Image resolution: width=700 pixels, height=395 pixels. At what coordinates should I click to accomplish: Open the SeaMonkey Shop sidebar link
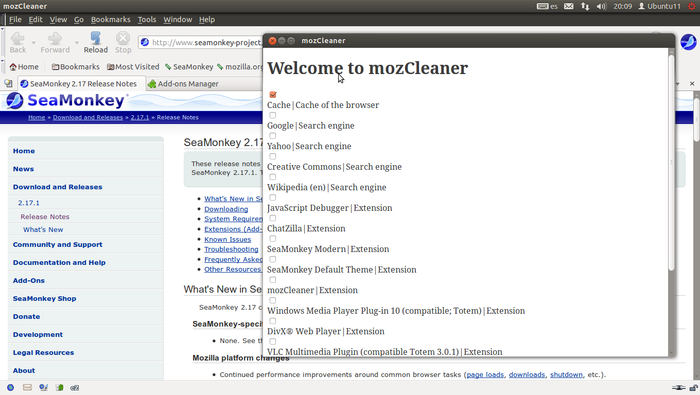pyautogui.click(x=45, y=298)
